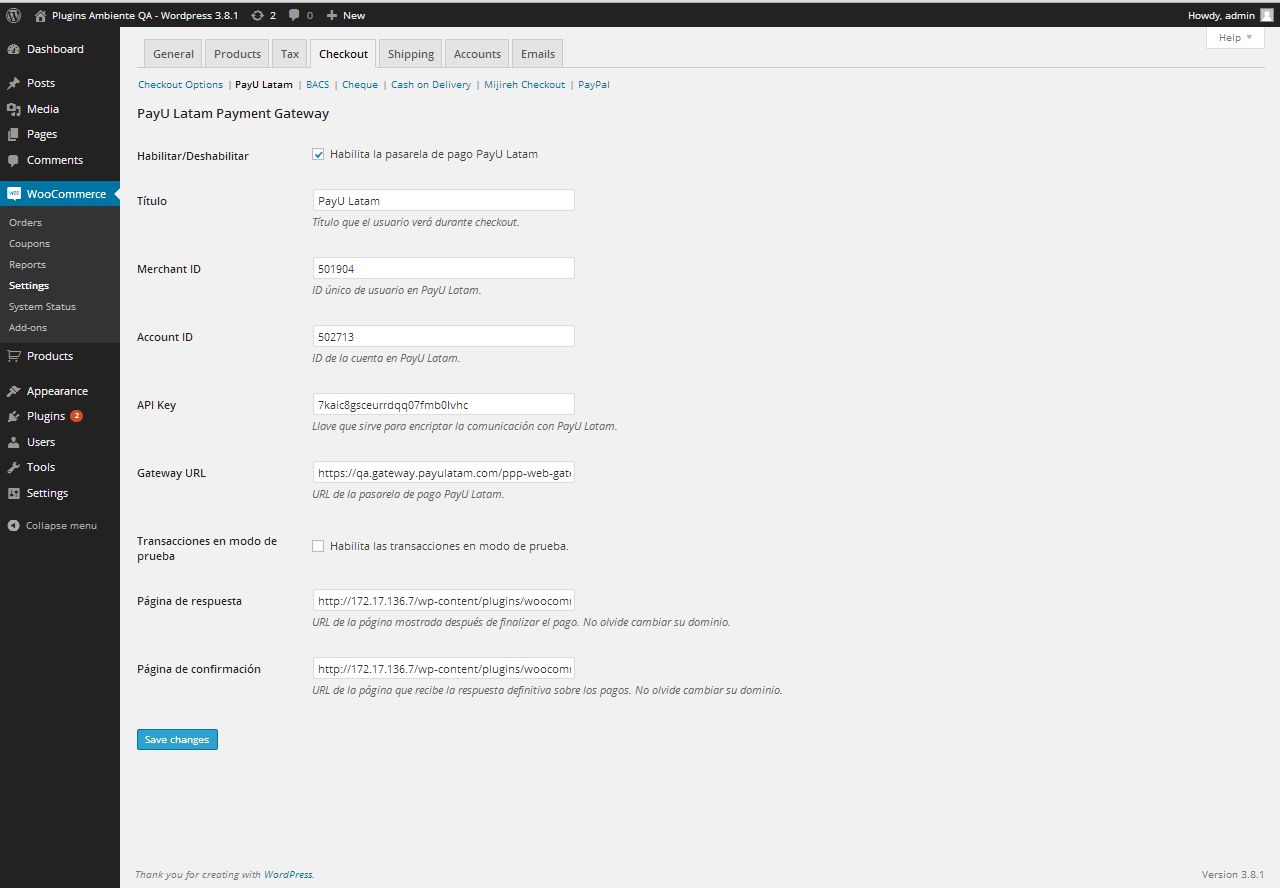
Task: Click the Tools wrench icon
Action: 14,467
